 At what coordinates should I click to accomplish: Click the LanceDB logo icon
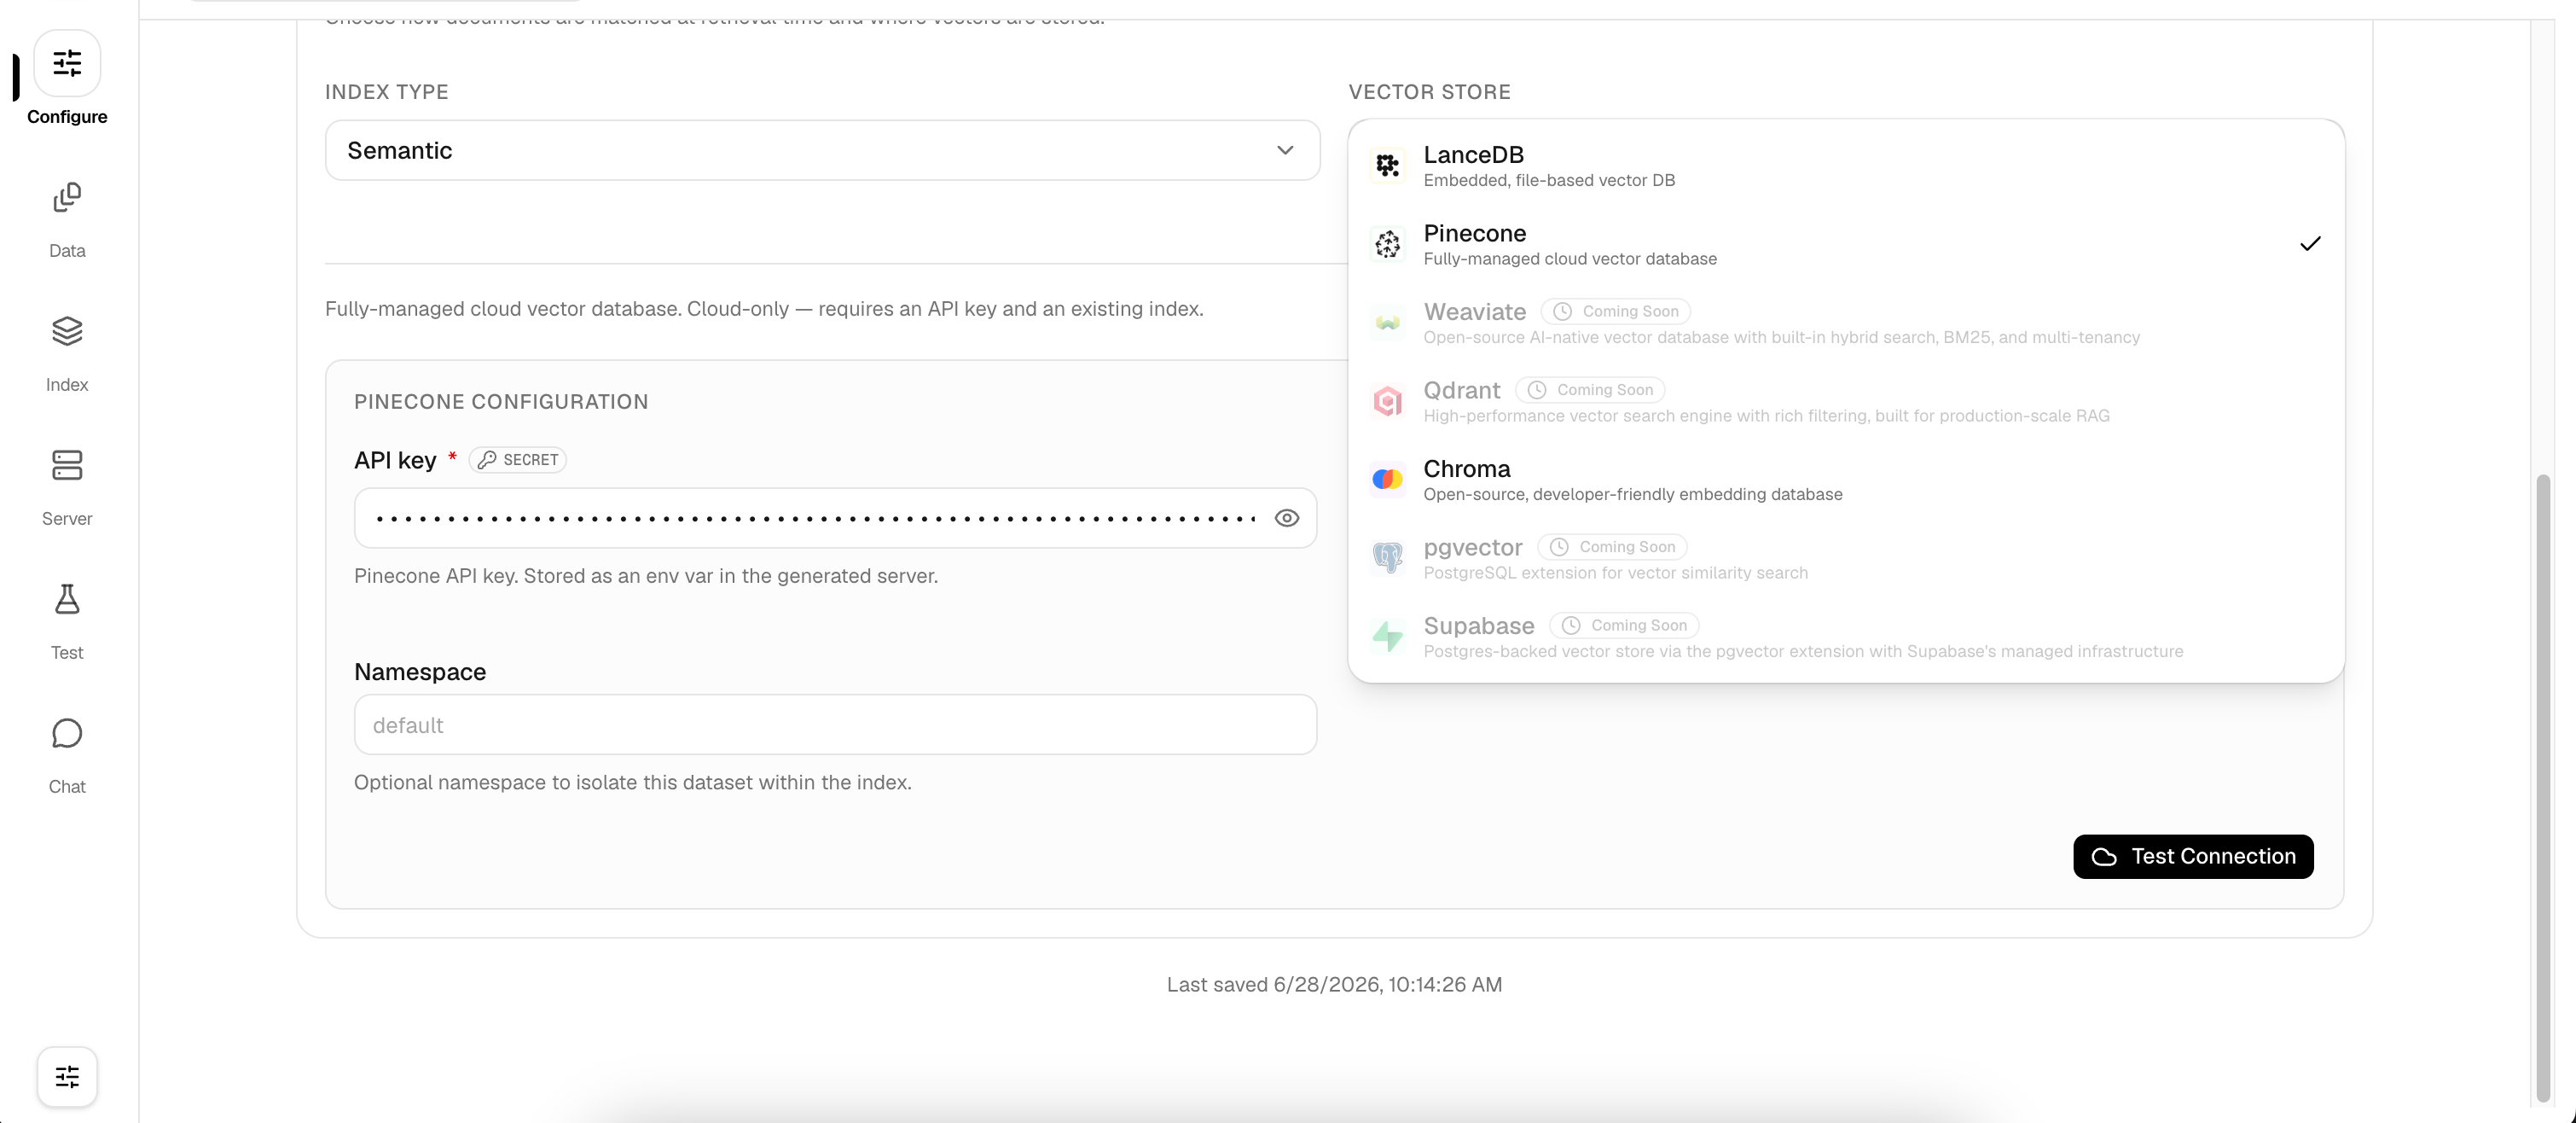tap(1387, 166)
